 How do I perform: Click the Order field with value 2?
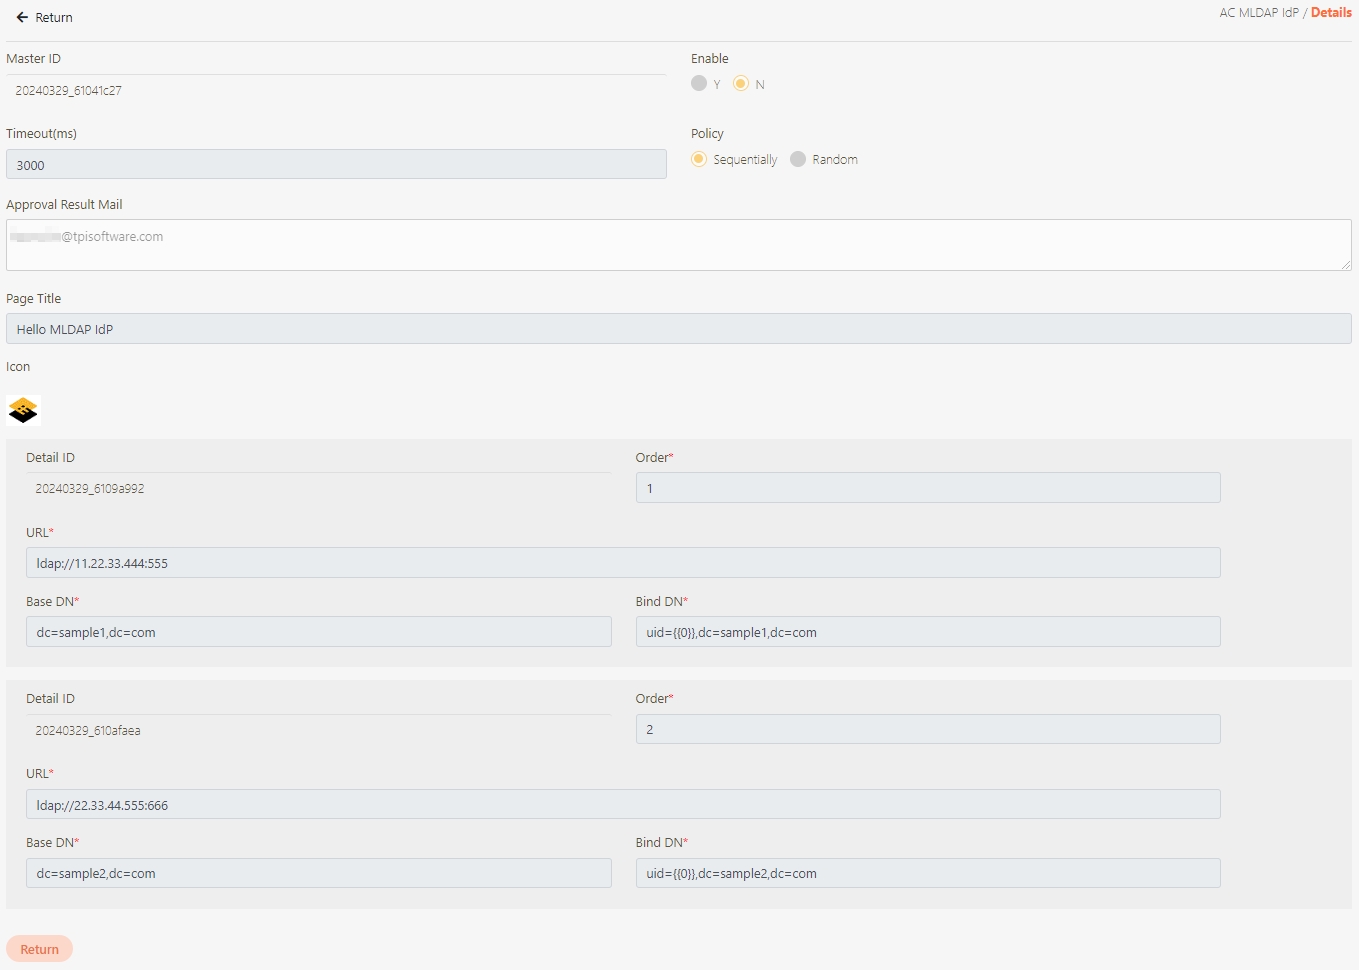tap(927, 729)
